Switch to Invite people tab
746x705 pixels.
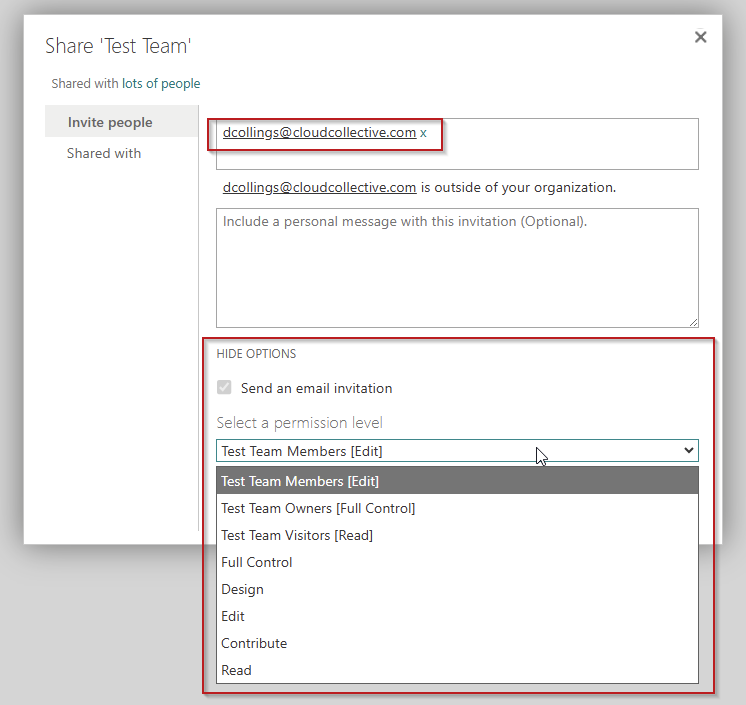110,122
